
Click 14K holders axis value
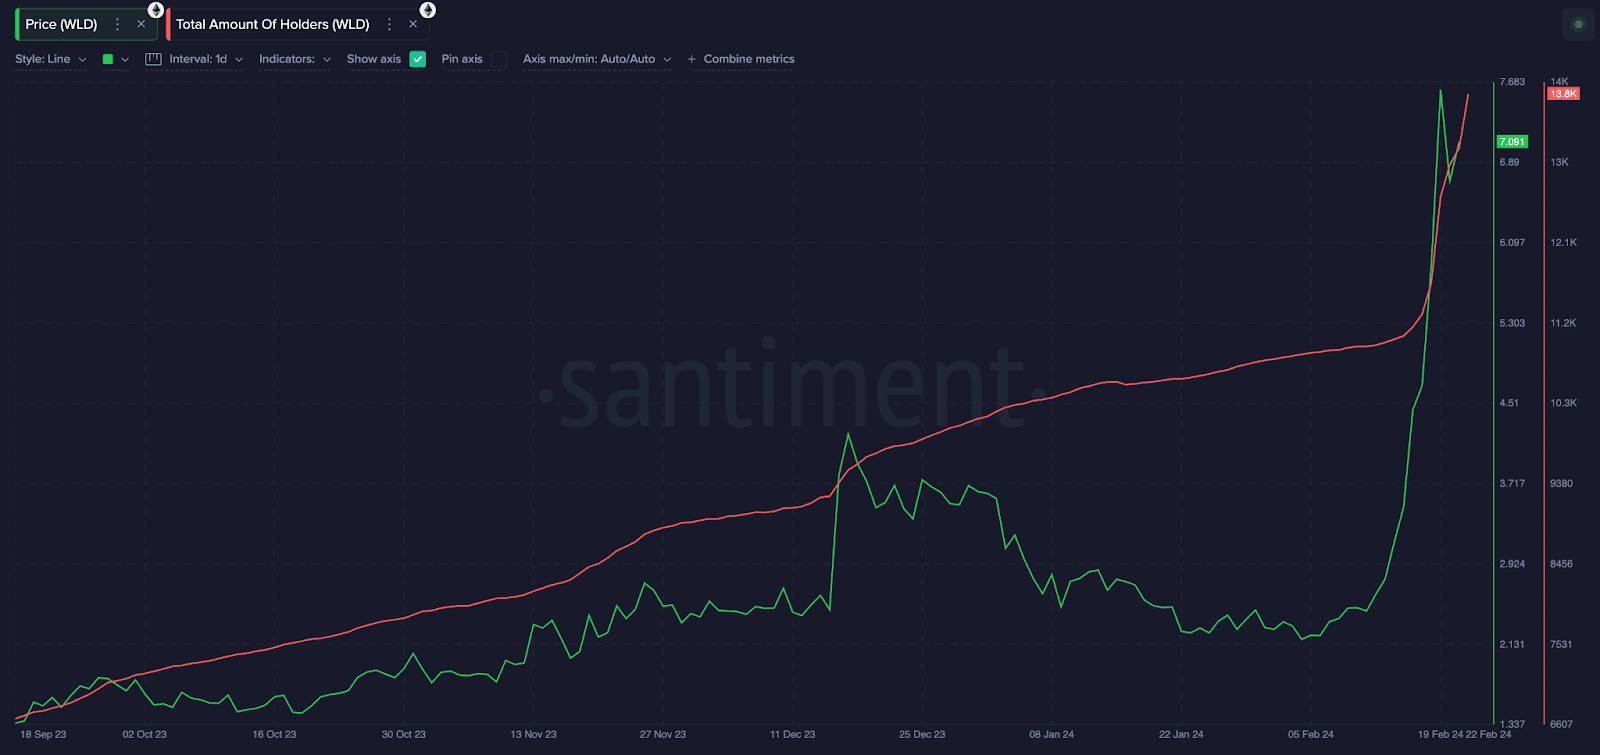tap(1560, 82)
